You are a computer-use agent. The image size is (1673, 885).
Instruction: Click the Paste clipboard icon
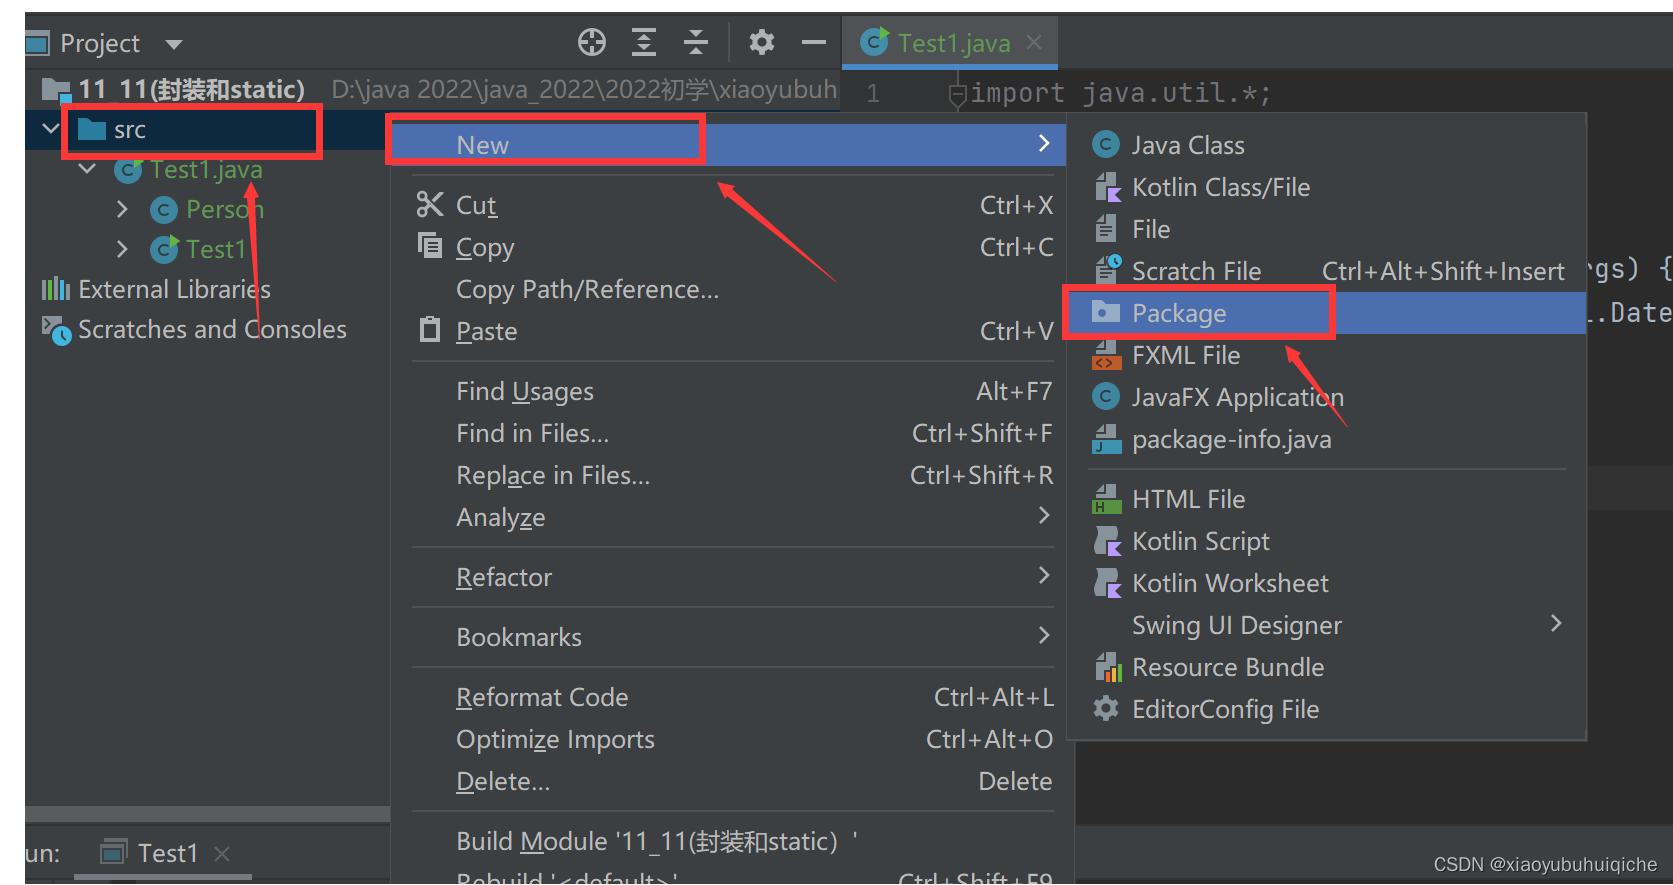tap(430, 329)
